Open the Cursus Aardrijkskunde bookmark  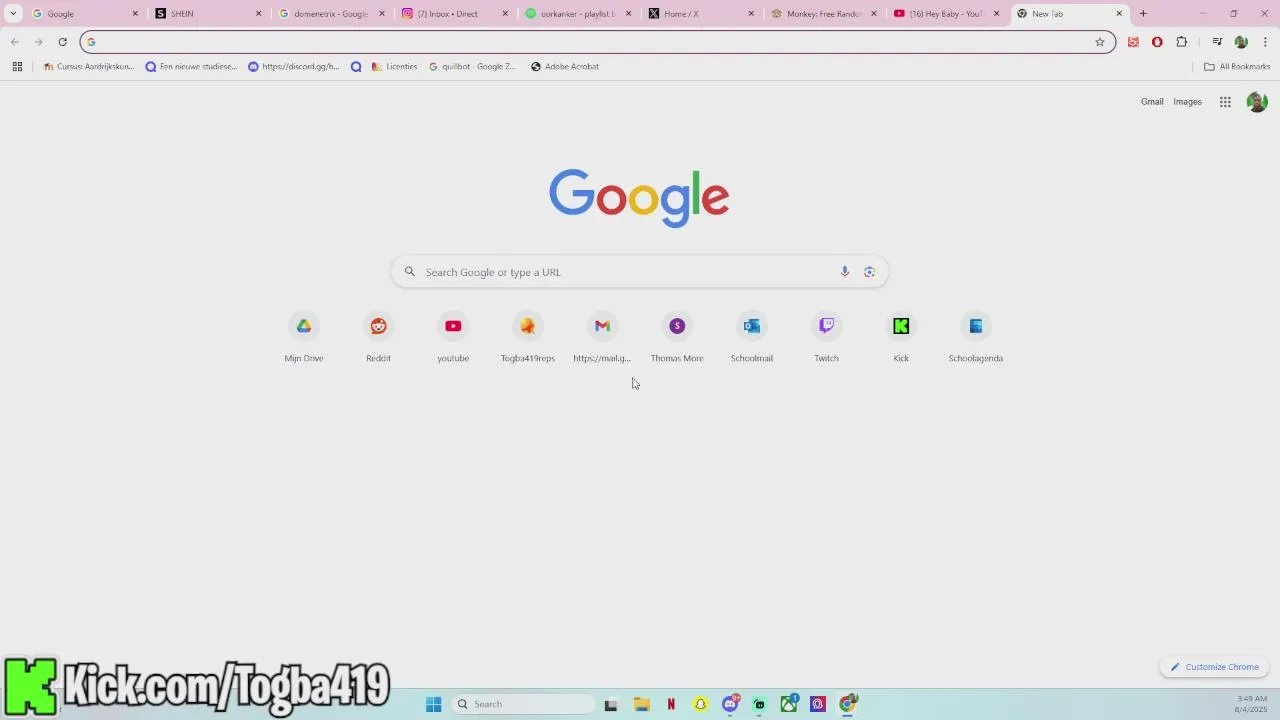tap(88, 67)
